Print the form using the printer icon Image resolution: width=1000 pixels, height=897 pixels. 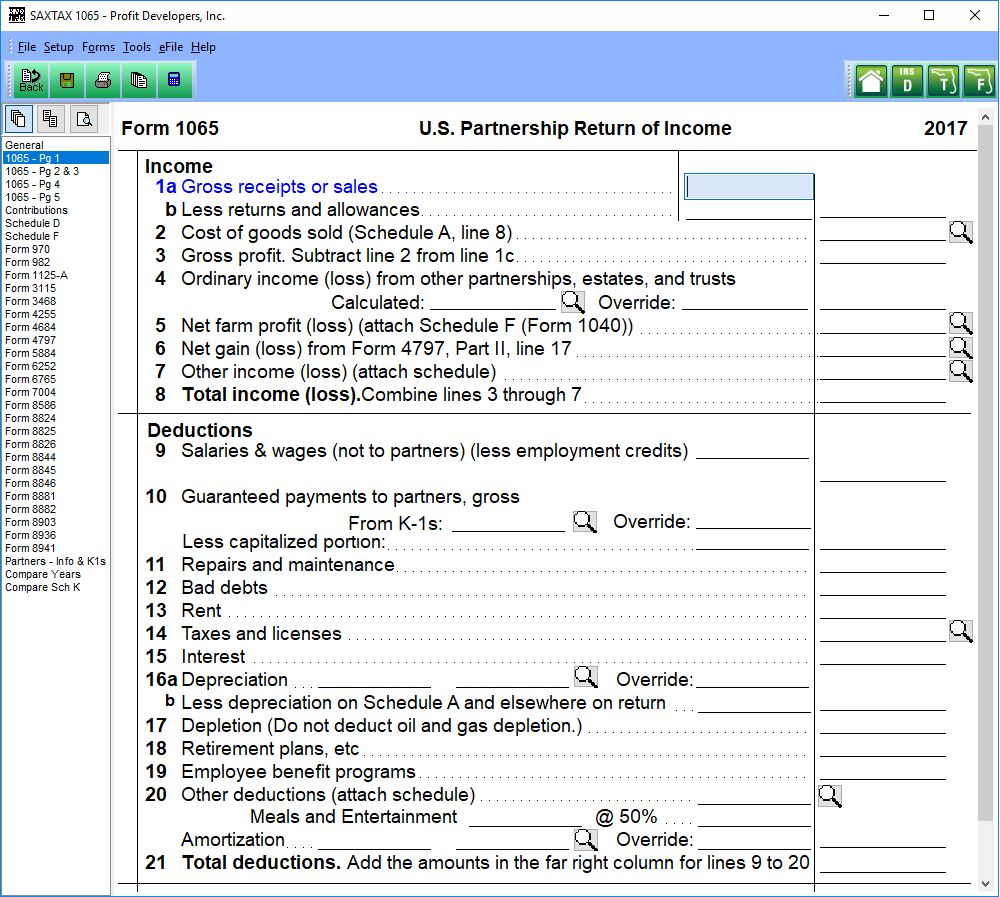(103, 80)
